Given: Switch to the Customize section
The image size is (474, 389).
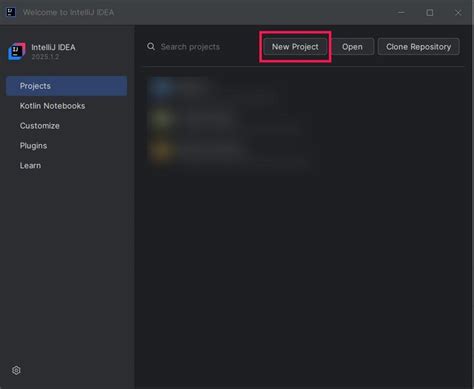Looking at the screenshot, I should [x=66, y=126].
